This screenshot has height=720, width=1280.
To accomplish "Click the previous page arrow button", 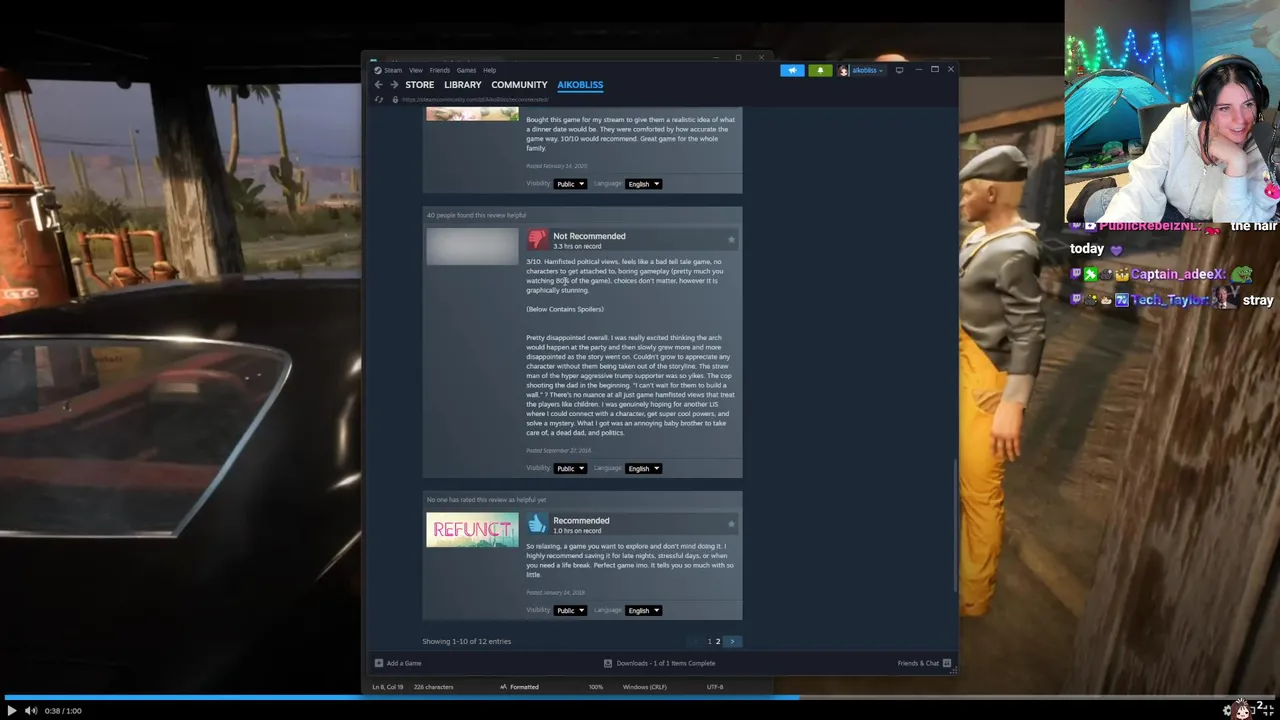I will [696, 642].
